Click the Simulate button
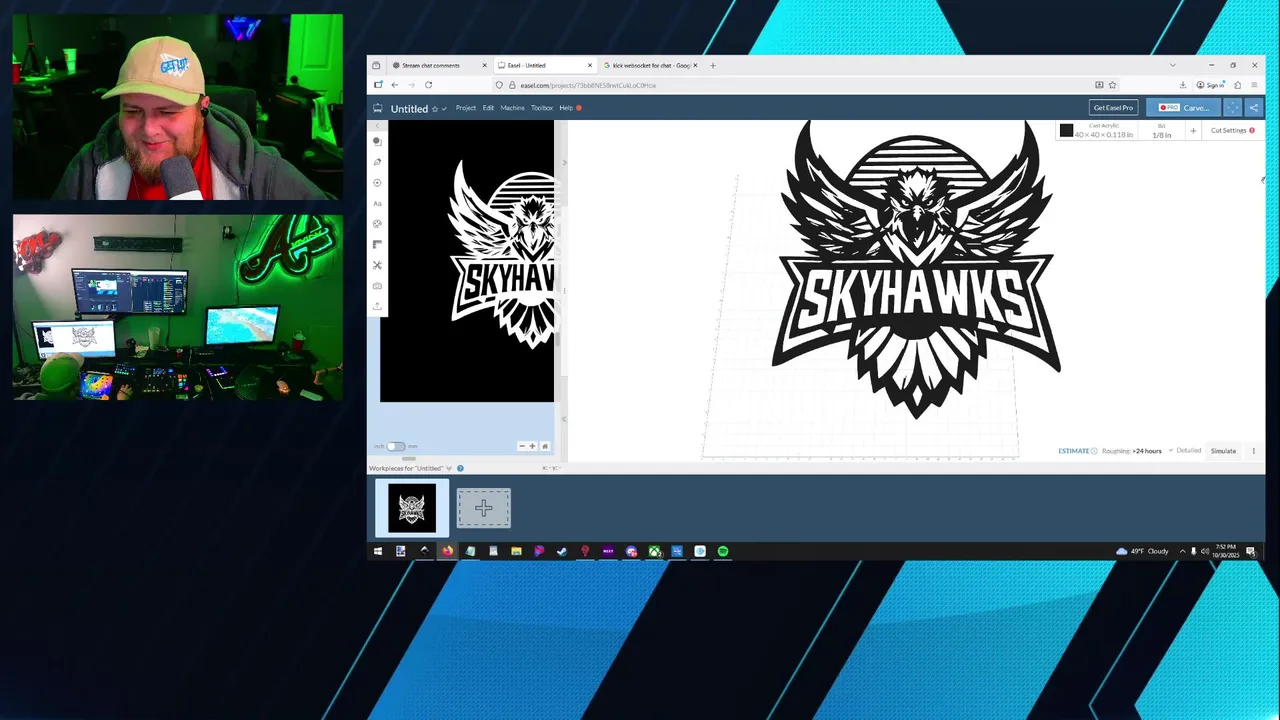This screenshot has width=1280, height=720. click(1223, 451)
